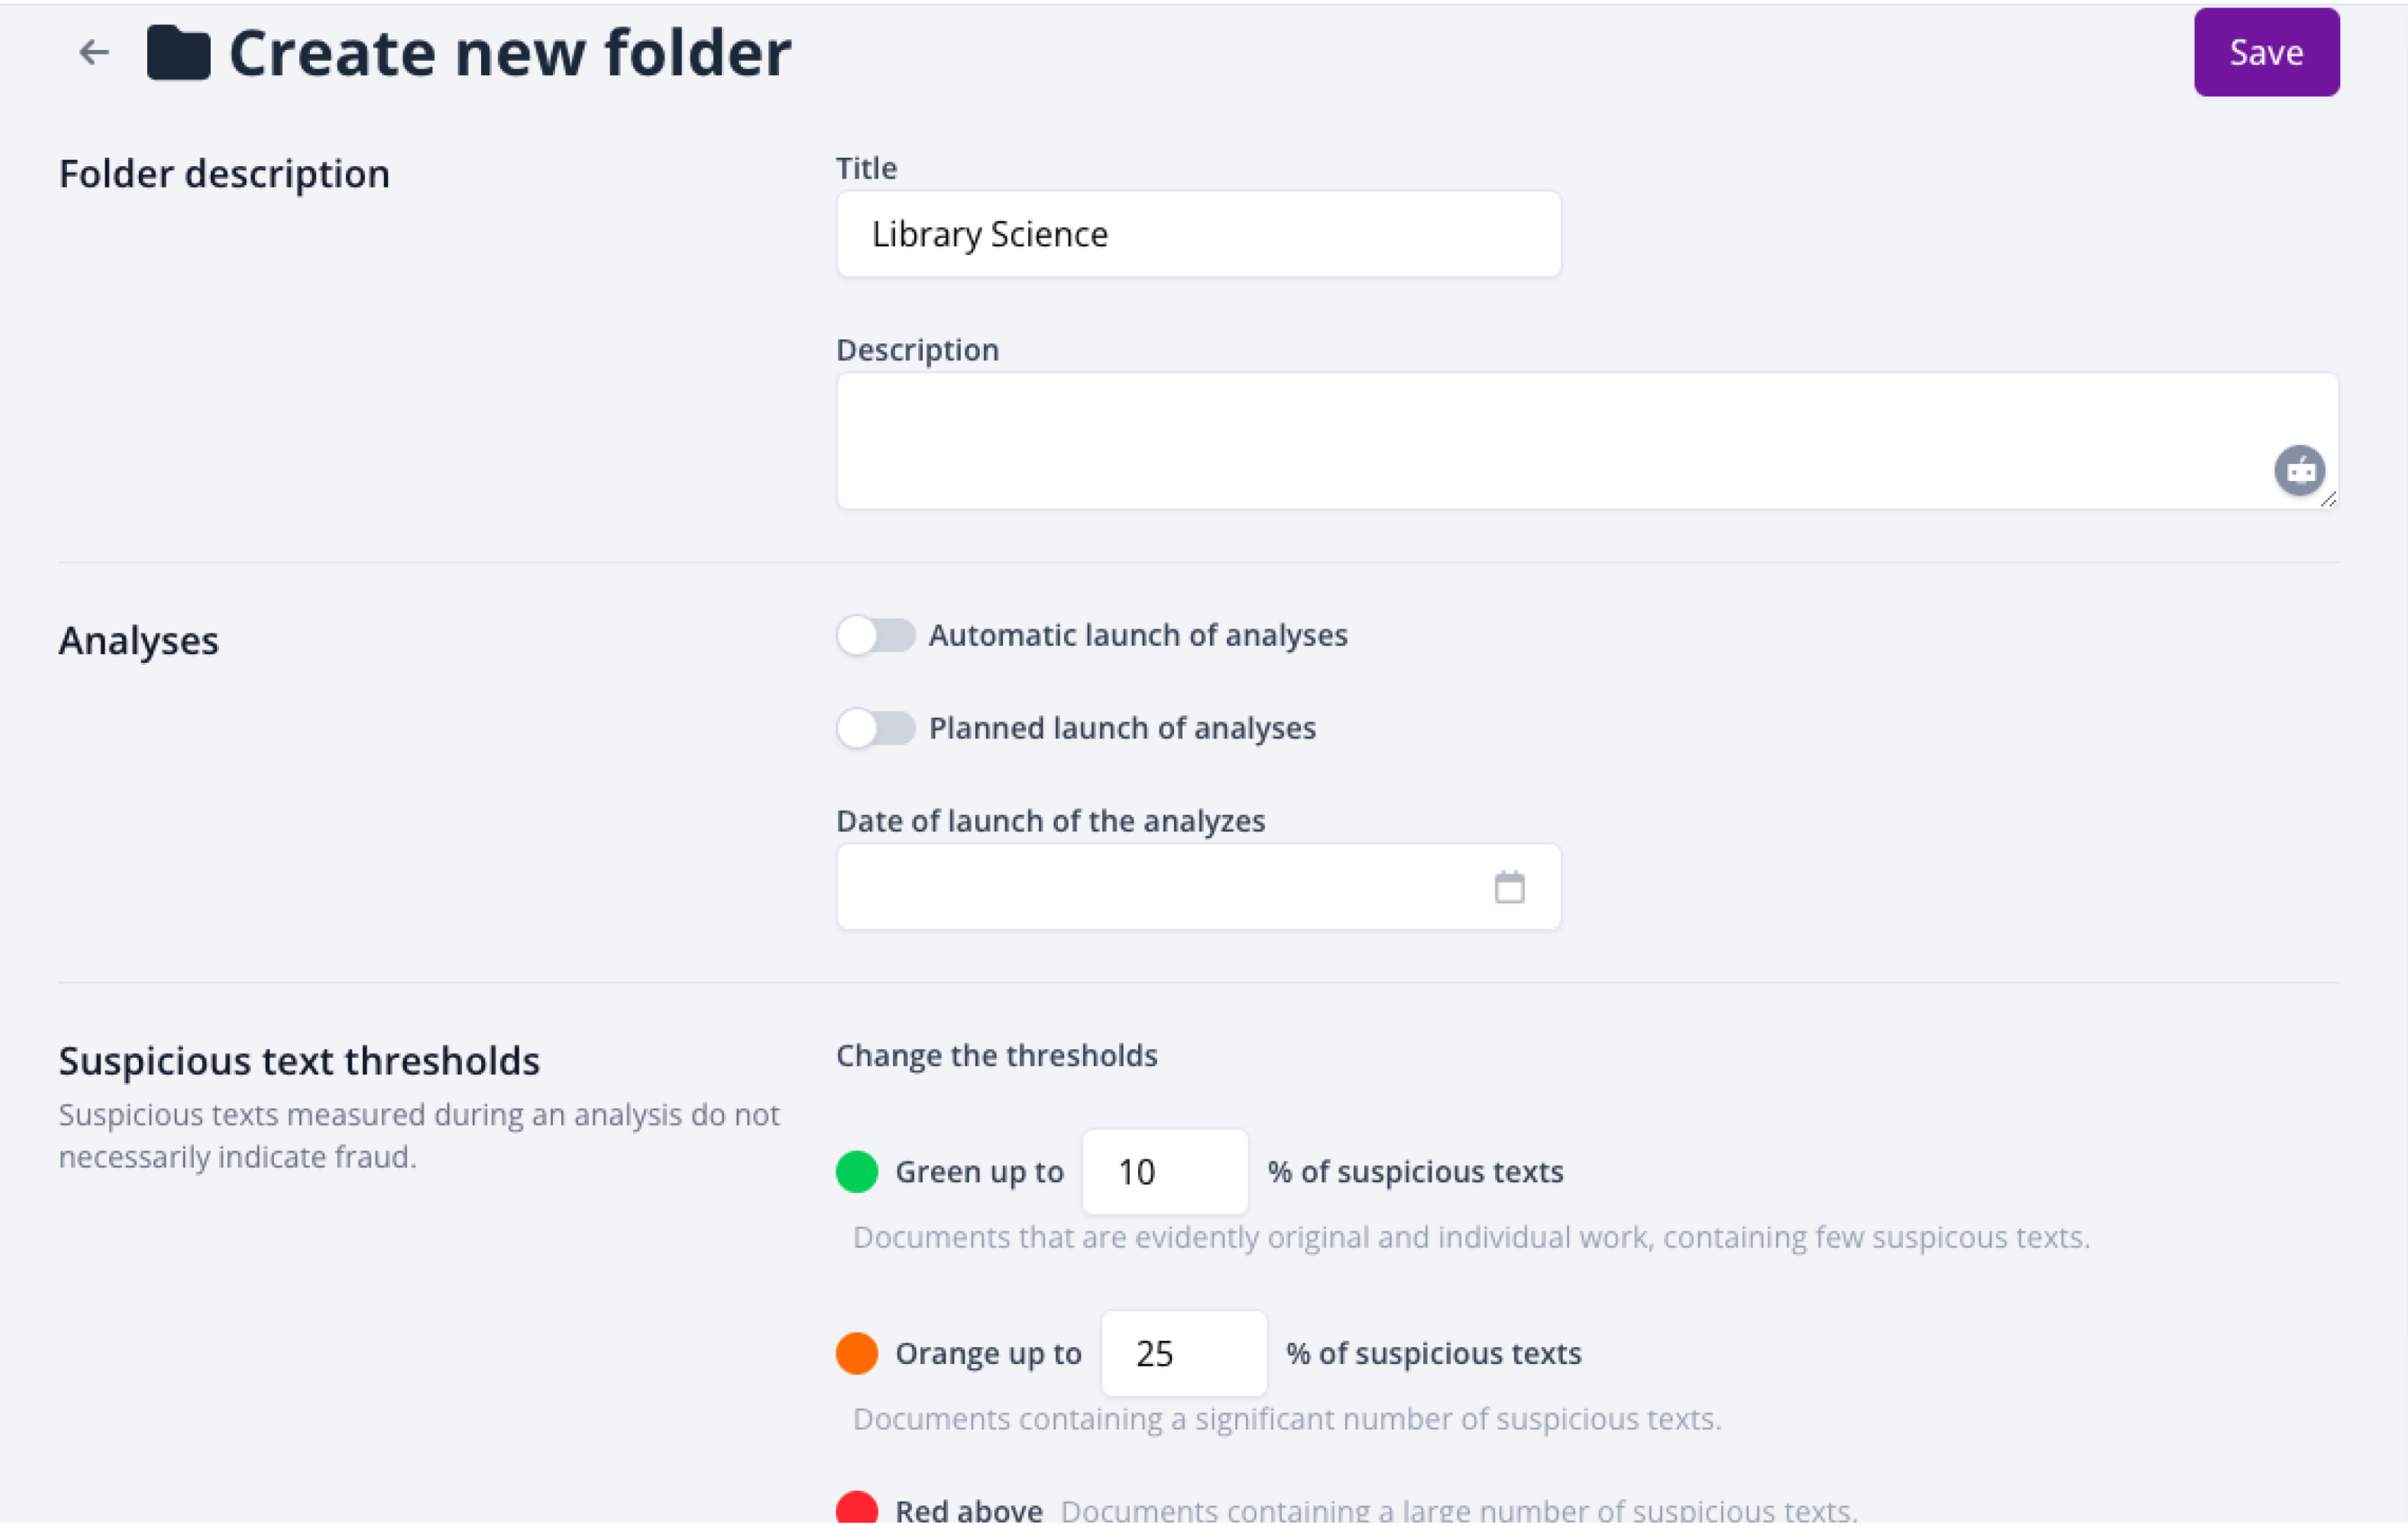Click the orange threshold indicator dot
This screenshot has width=2408, height=1525.
(857, 1354)
